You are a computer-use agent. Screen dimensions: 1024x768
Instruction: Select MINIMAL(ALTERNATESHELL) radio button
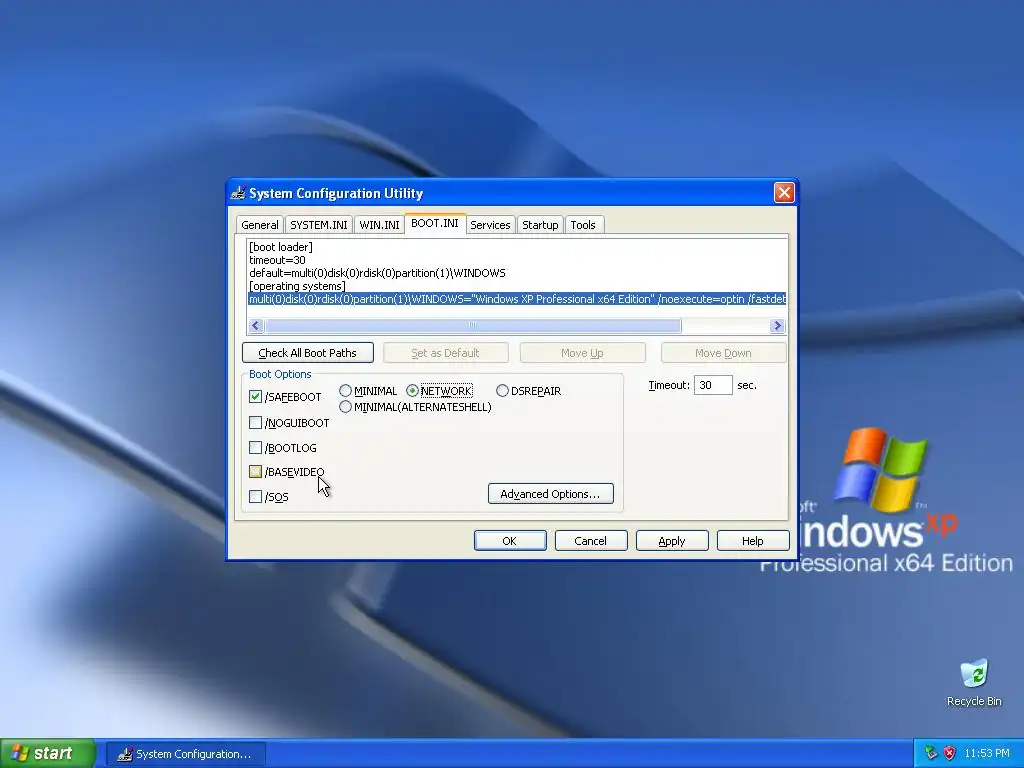[x=345, y=407]
